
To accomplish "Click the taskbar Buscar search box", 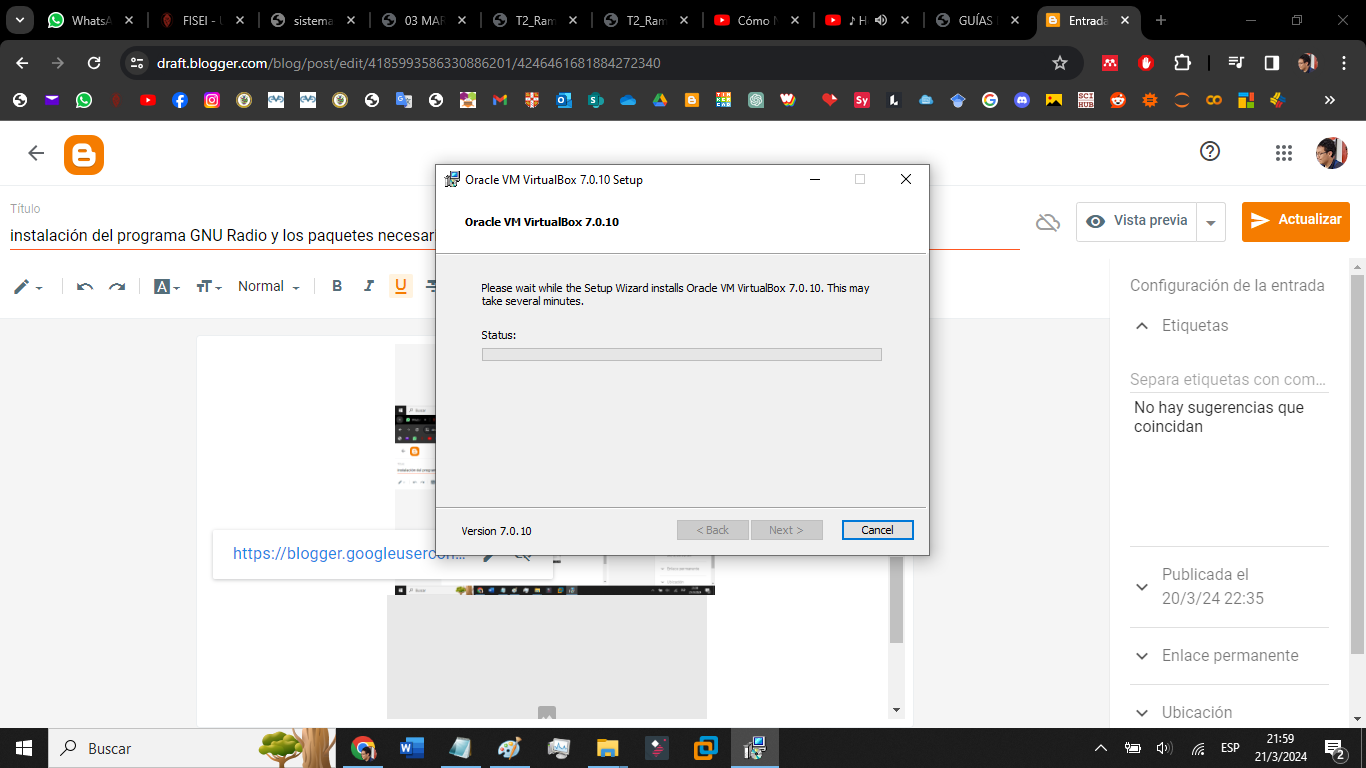I will (x=193, y=748).
